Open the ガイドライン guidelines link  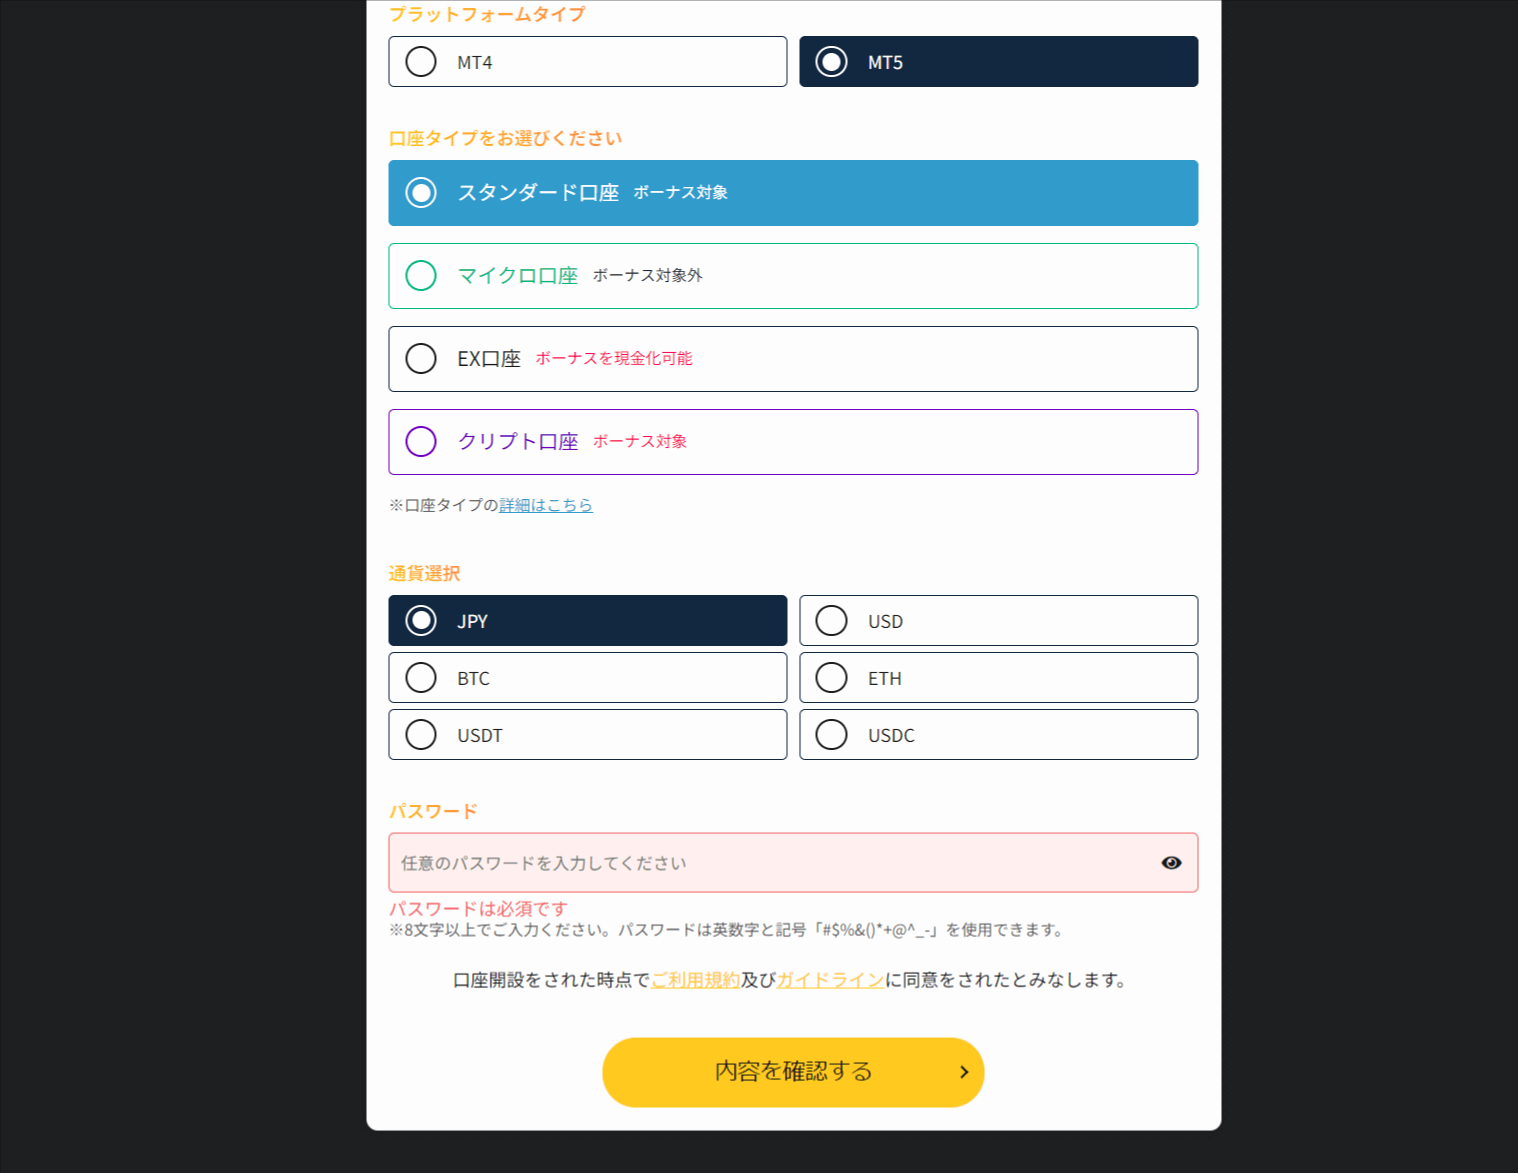coord(830,980)
